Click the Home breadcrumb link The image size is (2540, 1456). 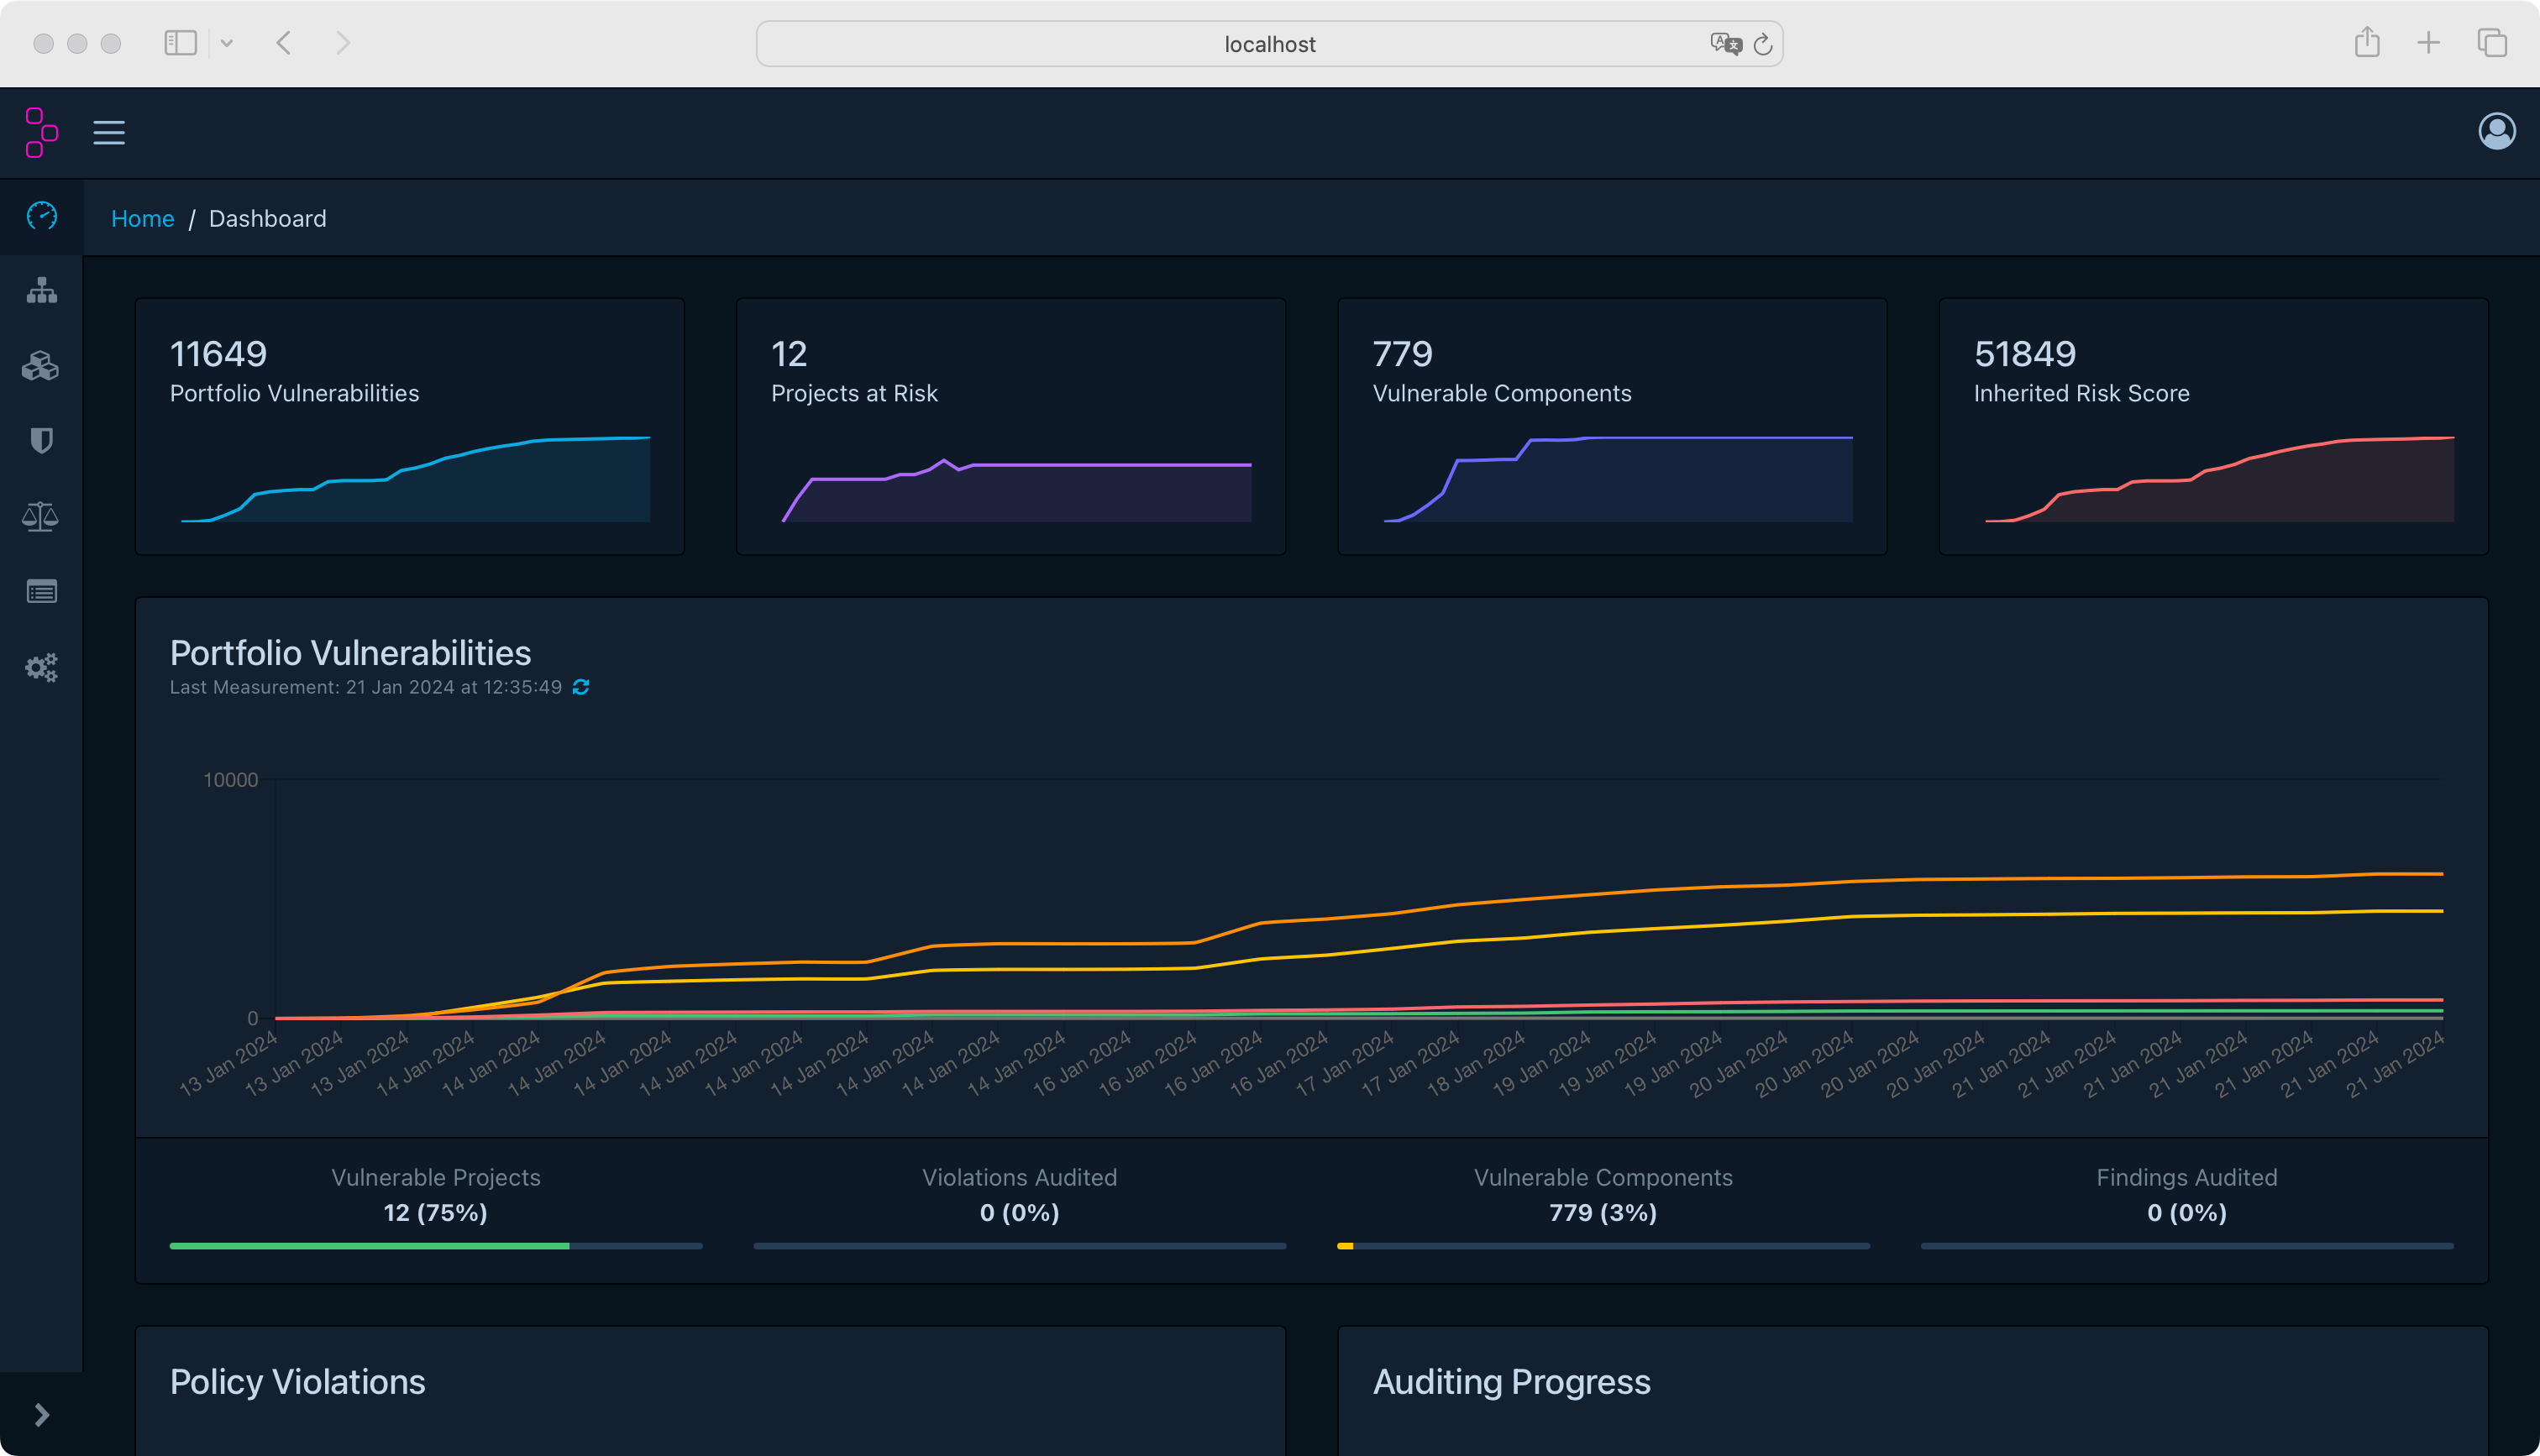(142, 218)
